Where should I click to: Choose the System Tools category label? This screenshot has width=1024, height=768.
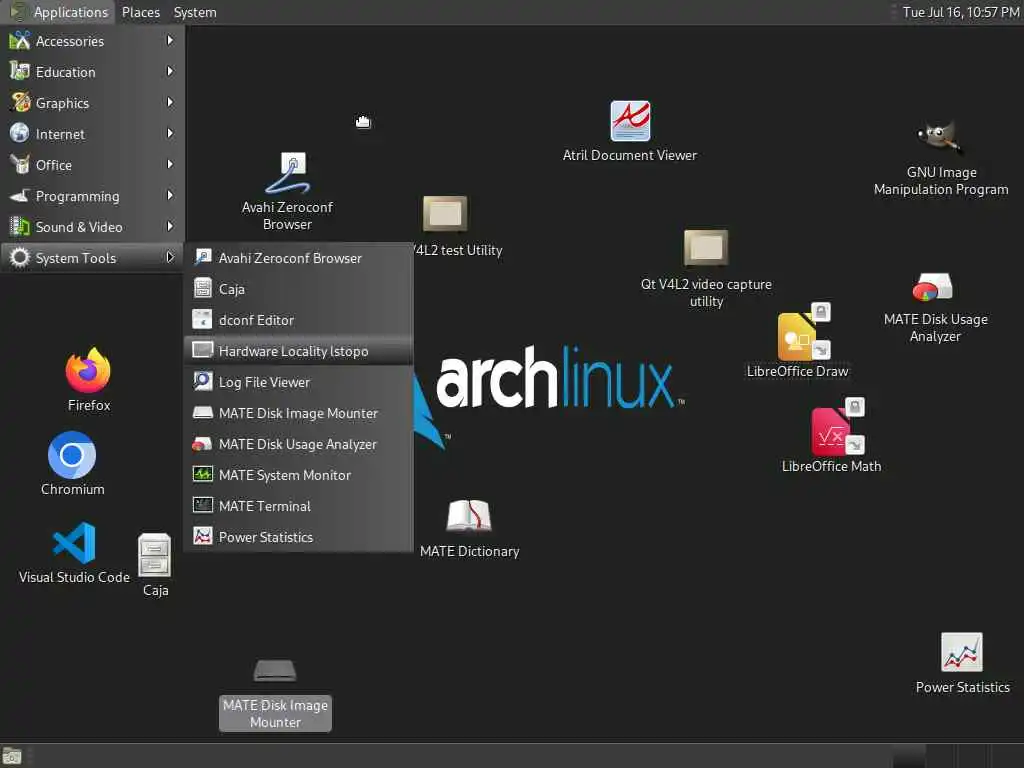(x=76, y=258)
